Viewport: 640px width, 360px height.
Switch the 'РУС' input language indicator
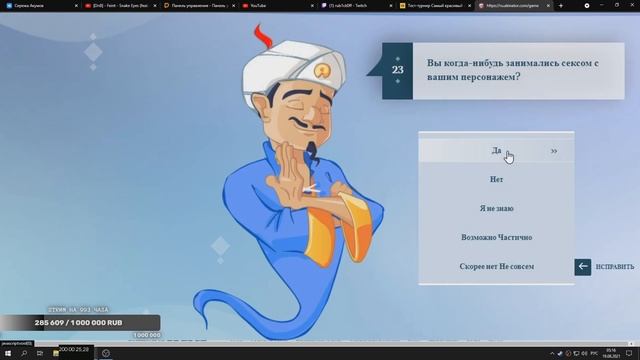click(x=594, y=353)
